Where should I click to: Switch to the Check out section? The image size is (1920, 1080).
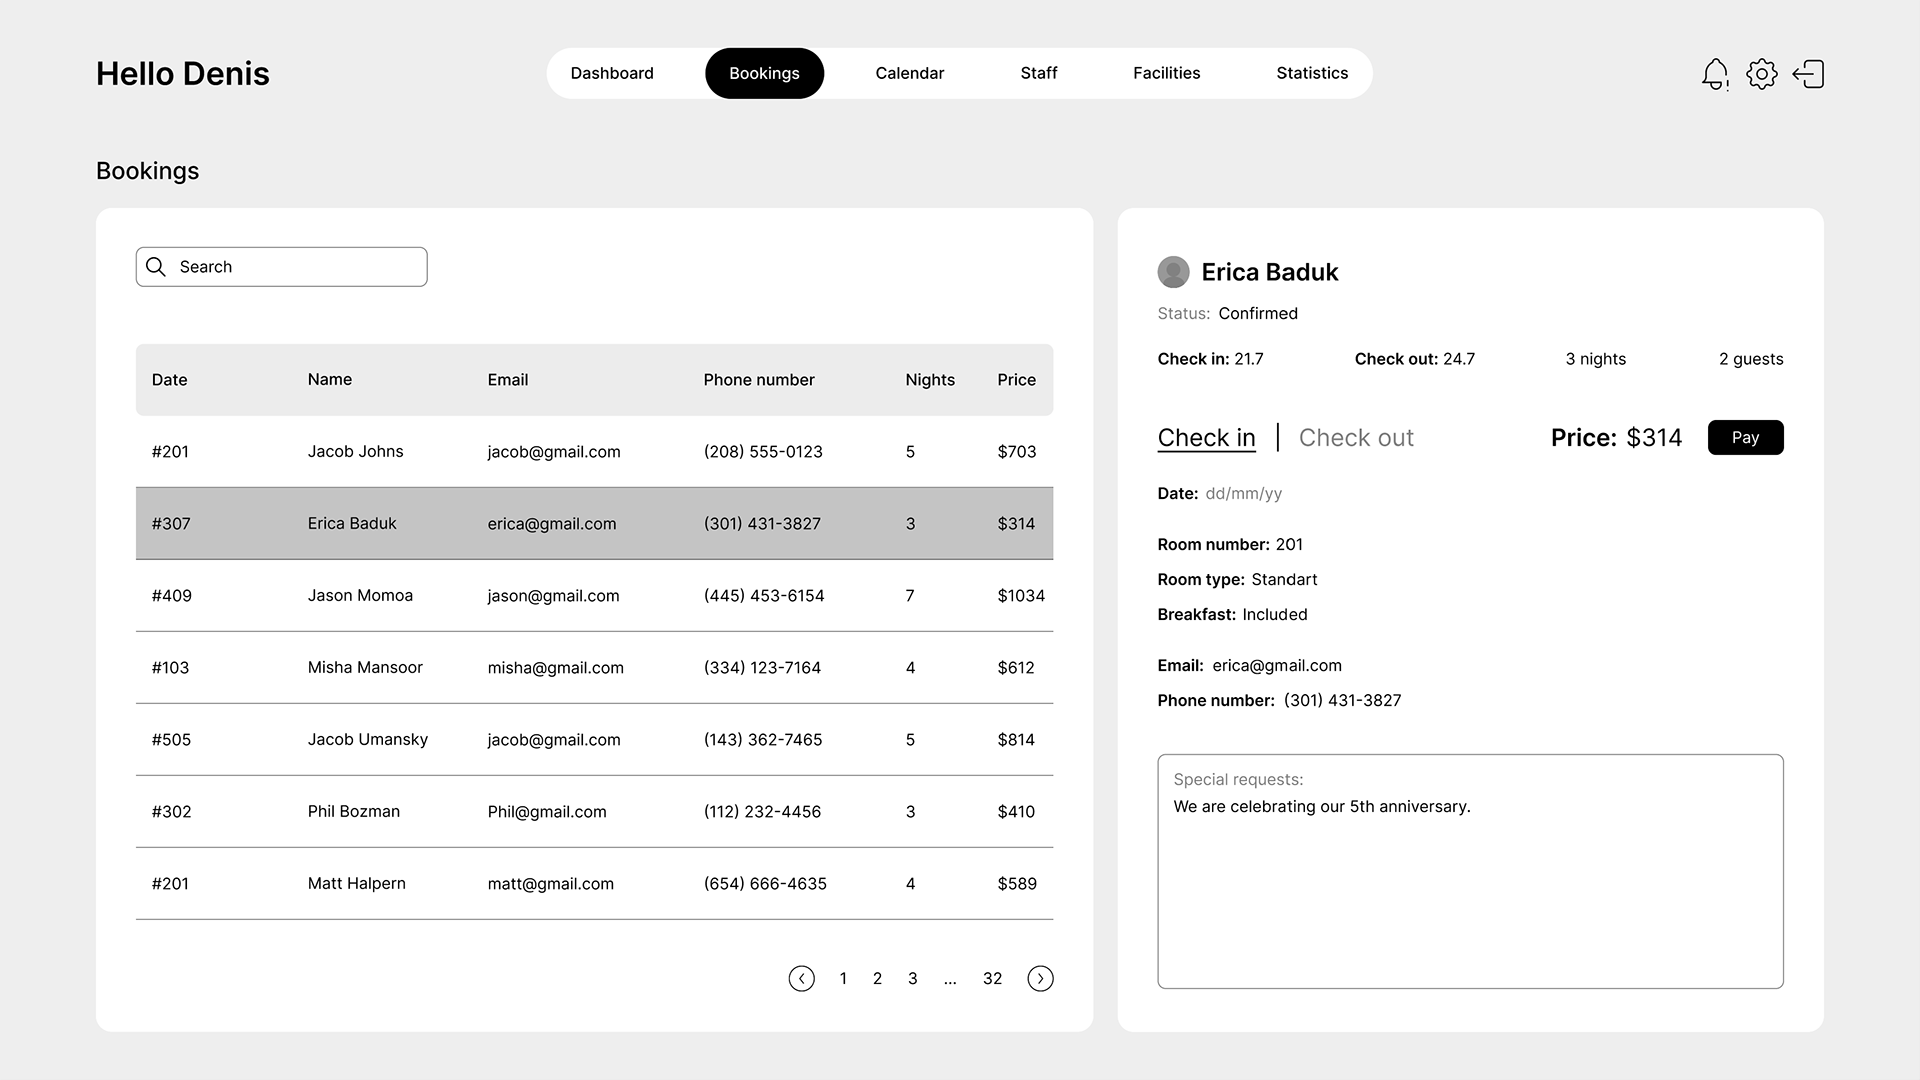1355,438
